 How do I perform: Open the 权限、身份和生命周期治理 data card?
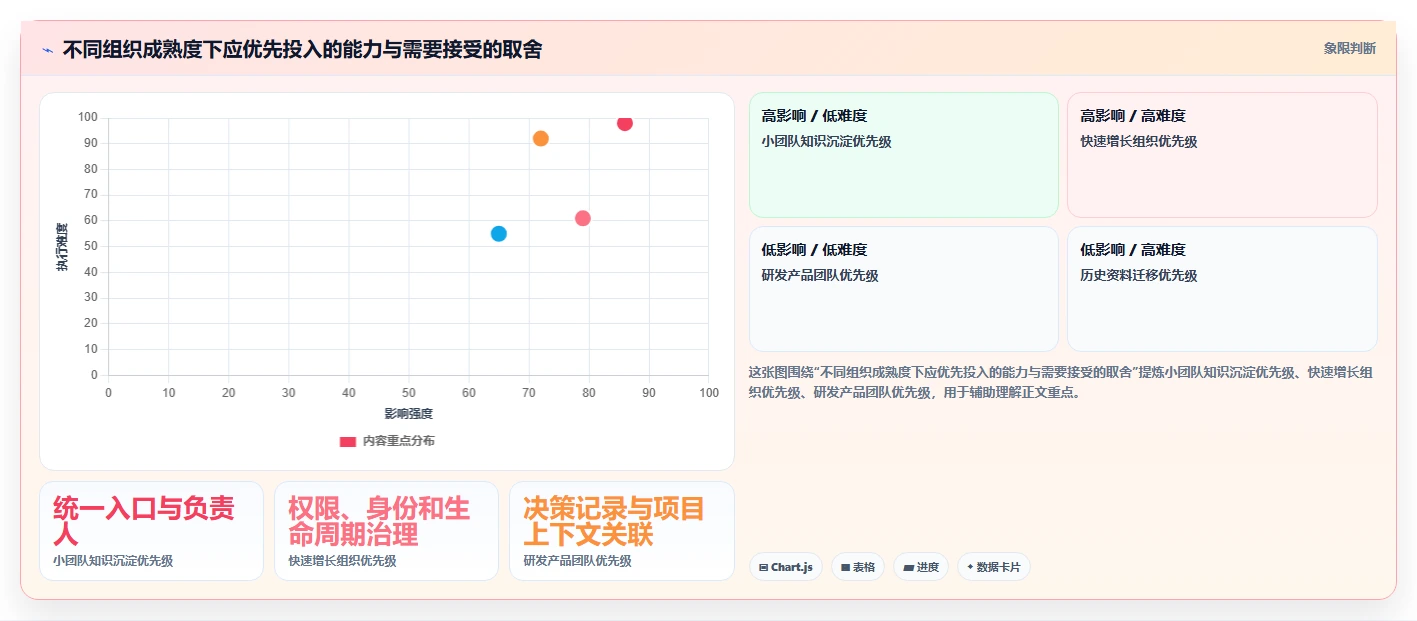[x=386, y=531]
